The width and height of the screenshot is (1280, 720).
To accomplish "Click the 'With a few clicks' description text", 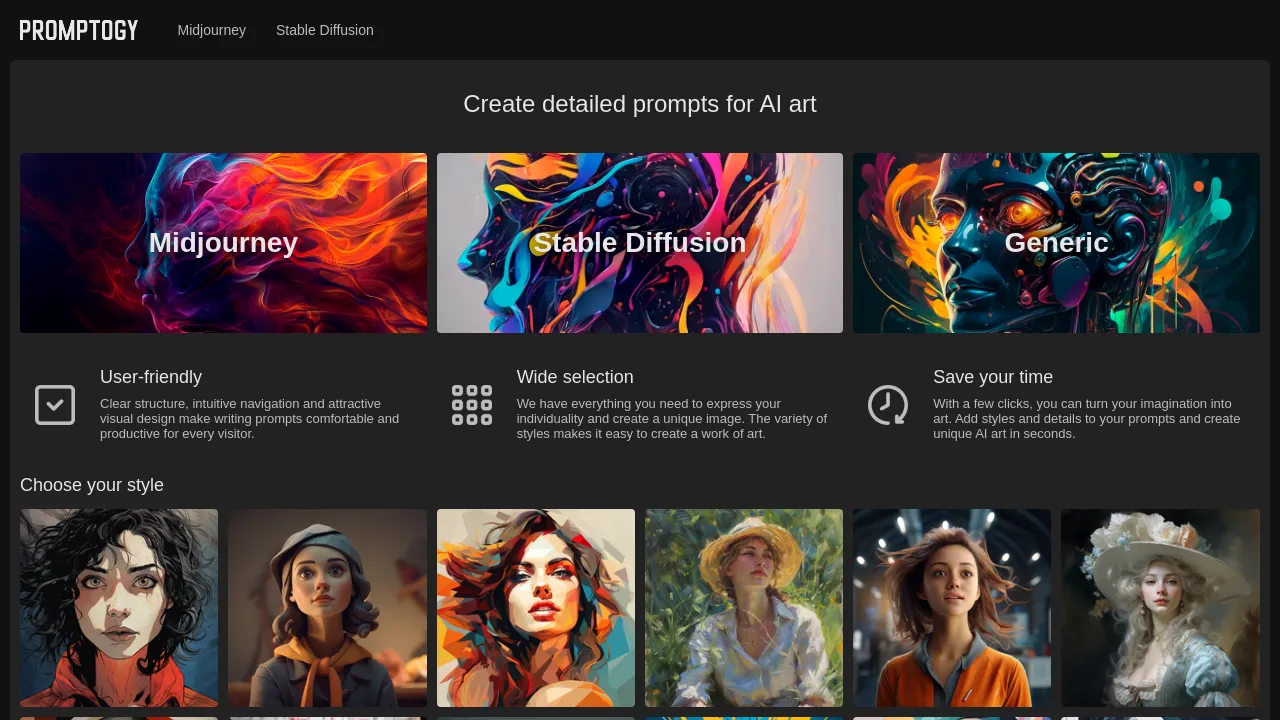I will 1087,419.
